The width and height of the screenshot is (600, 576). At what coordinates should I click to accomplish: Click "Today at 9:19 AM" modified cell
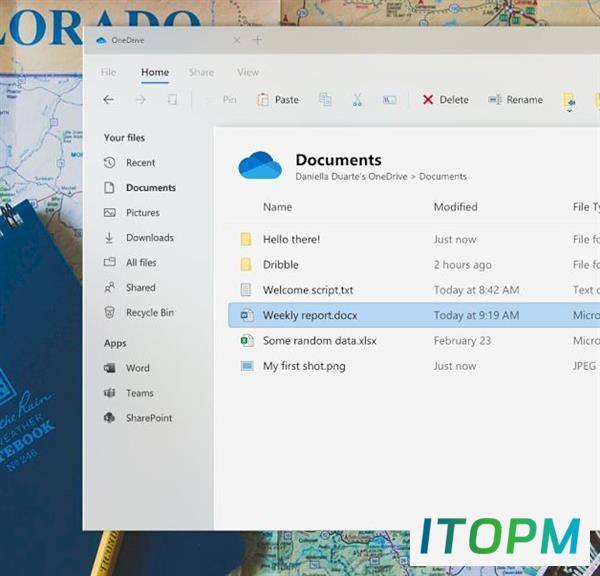476,315
